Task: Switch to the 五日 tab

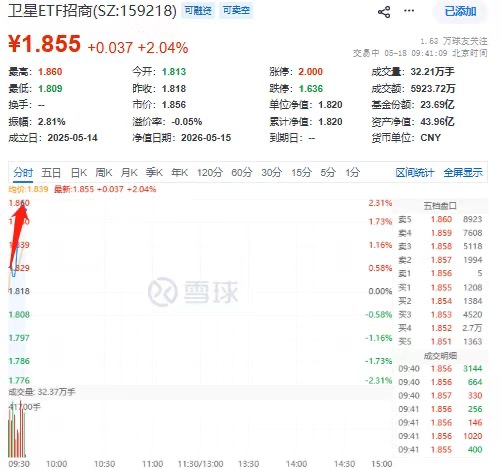Action: (51, 173)
